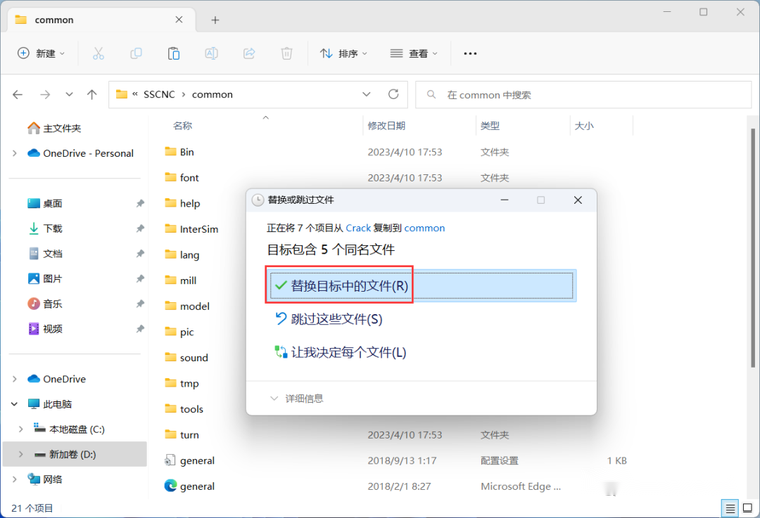Click the Paste clipboard icon
Screen dimensions: 760x518
click(x=174, y=53)
